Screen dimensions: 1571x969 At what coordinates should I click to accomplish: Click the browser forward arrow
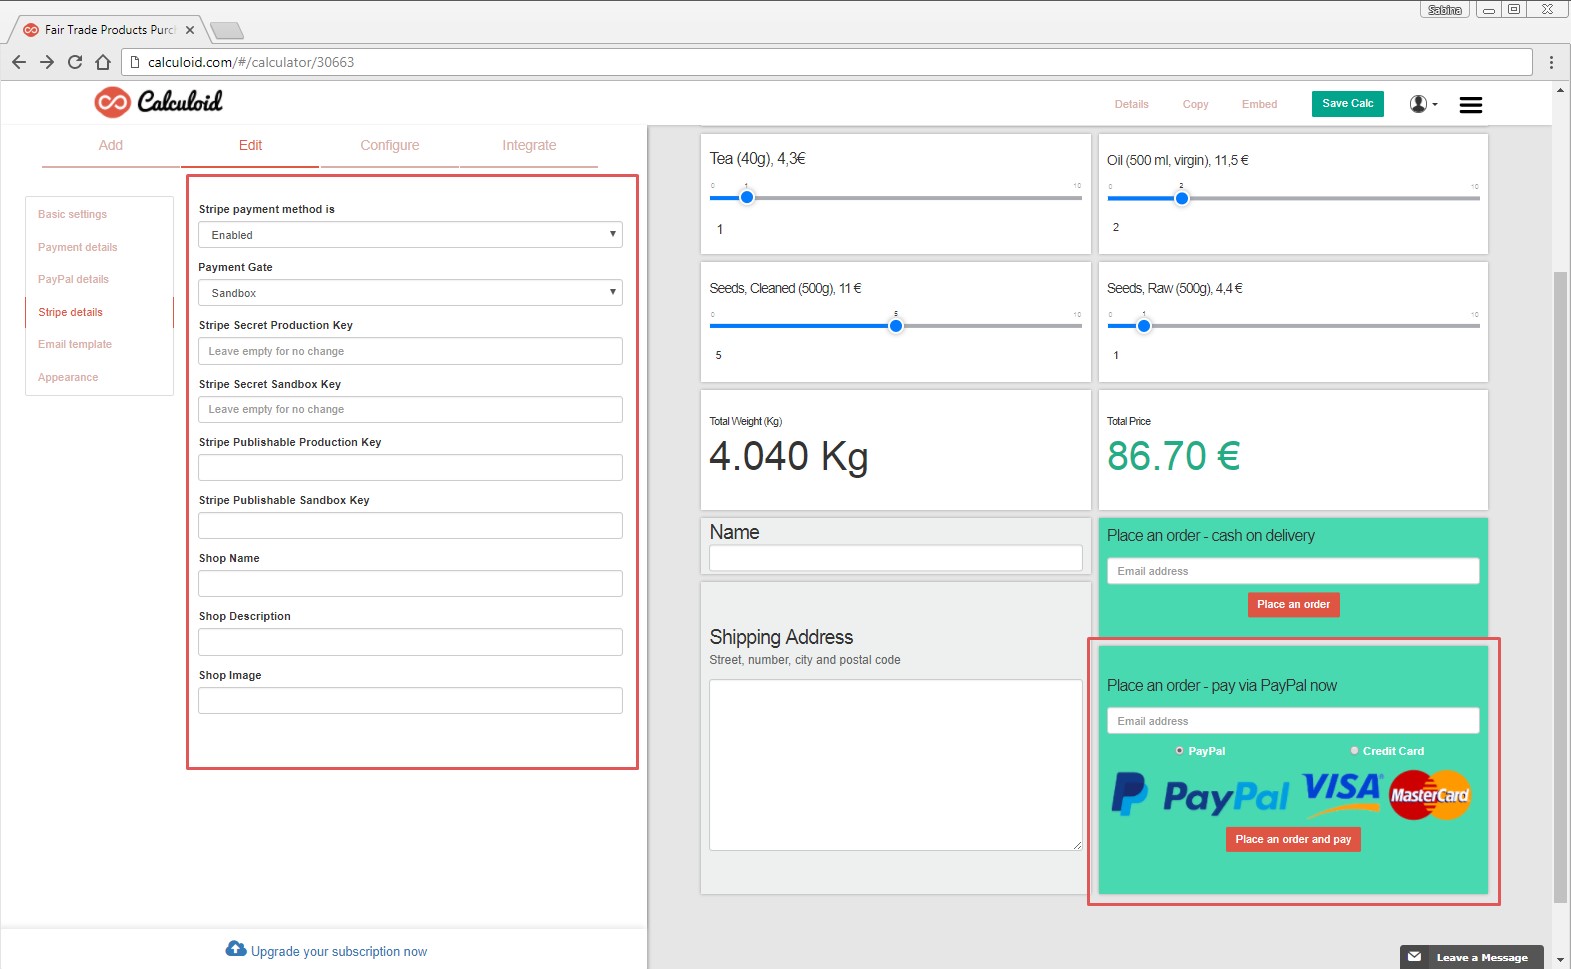47,62
